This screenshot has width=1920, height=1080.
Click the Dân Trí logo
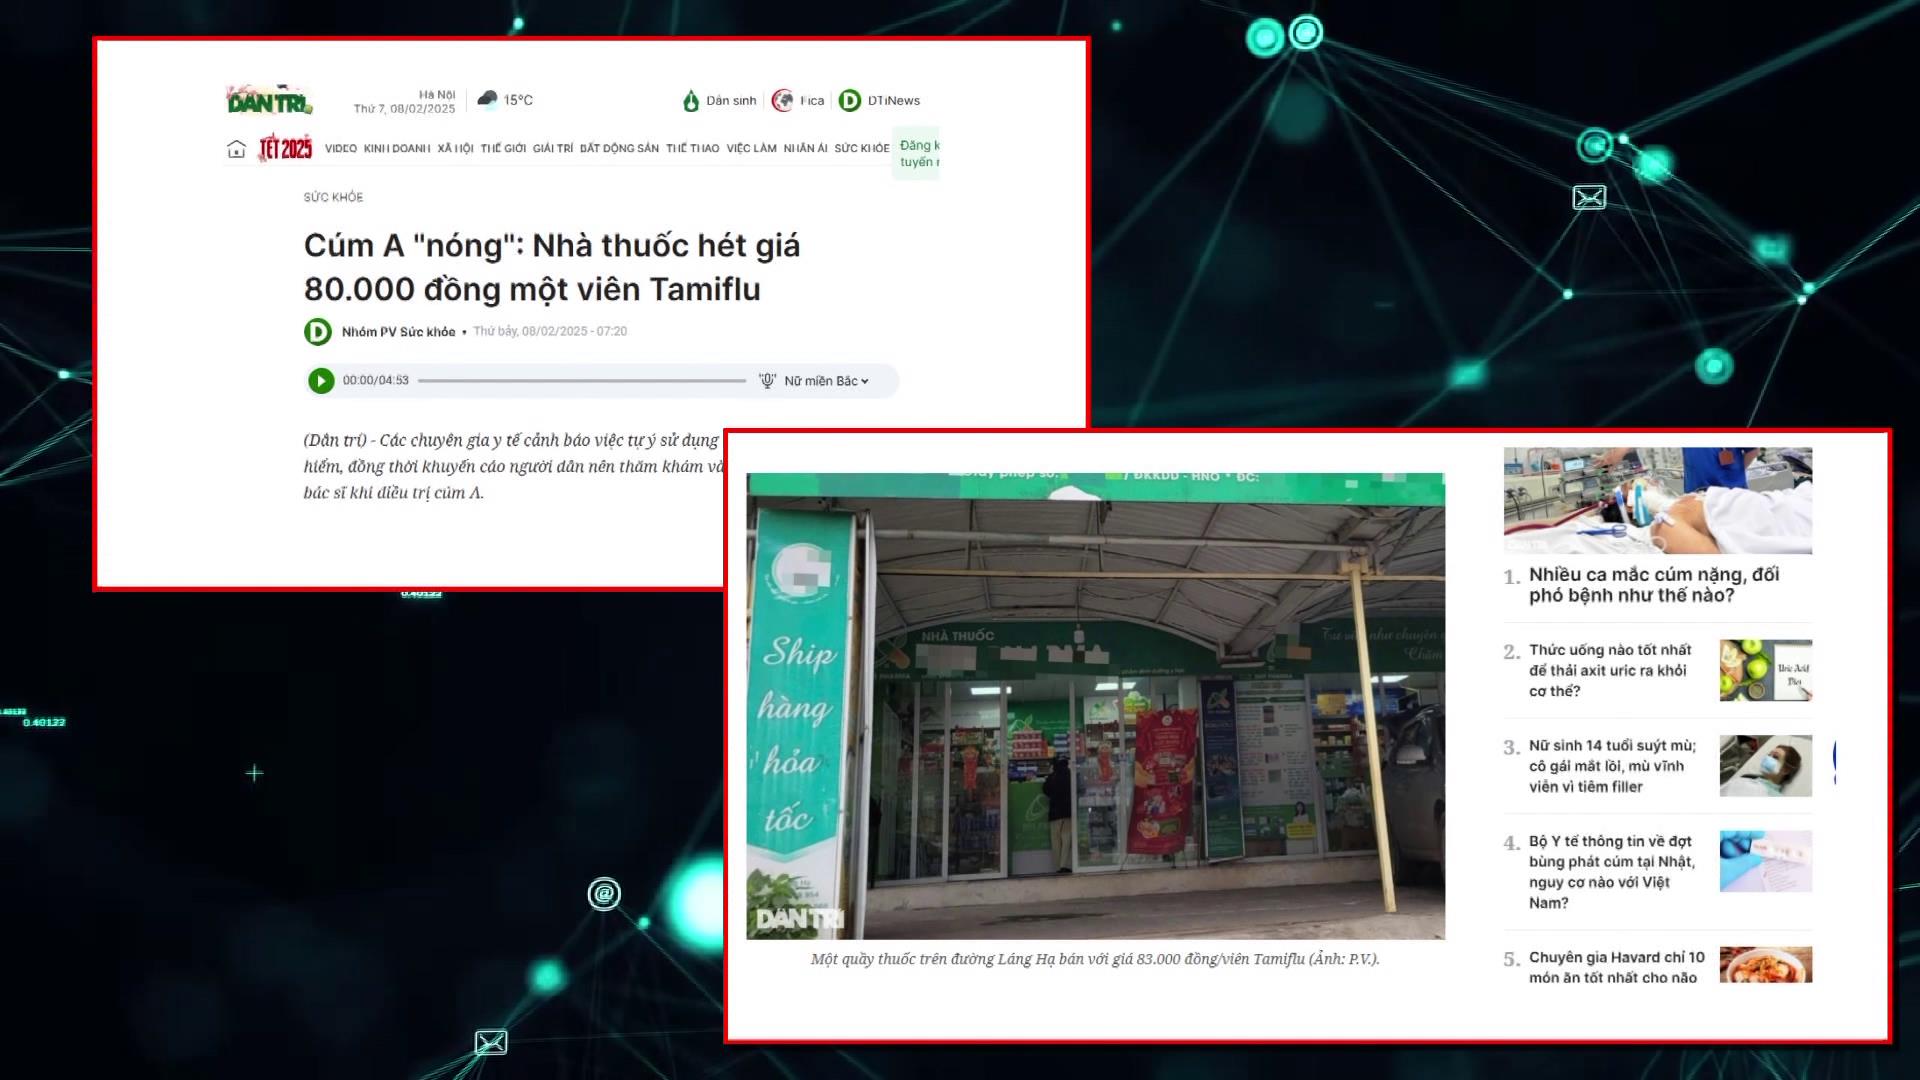[x=269, y=100]
